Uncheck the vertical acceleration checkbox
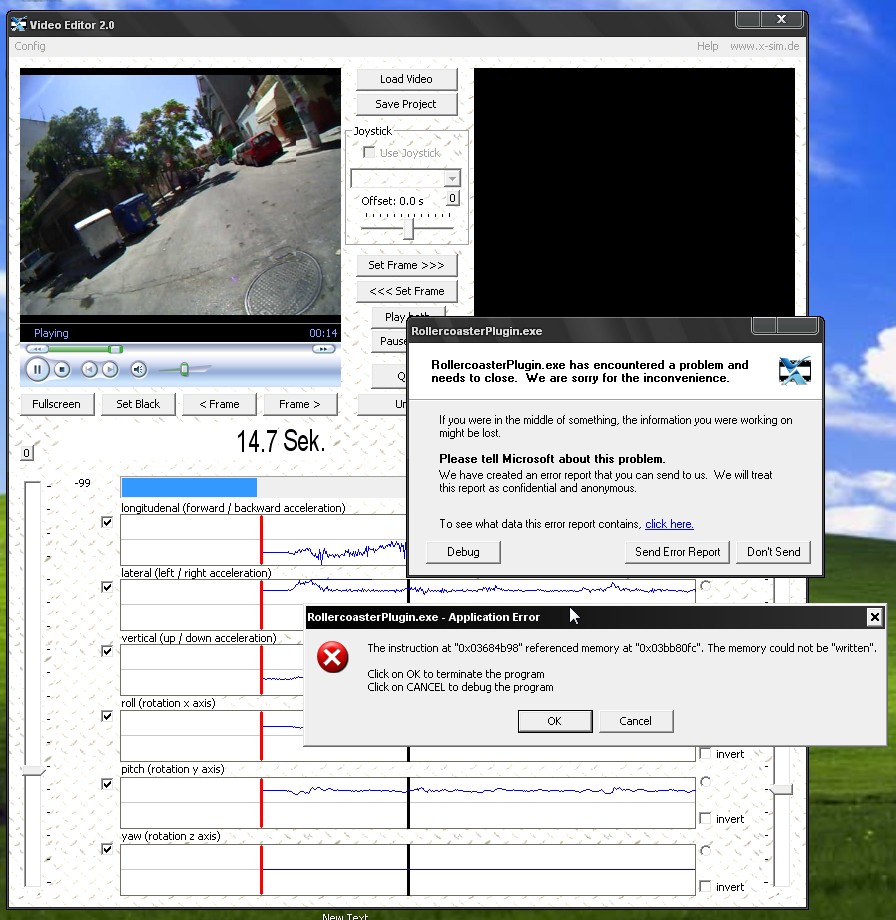896x920 pixels. (x=107, y=651)
